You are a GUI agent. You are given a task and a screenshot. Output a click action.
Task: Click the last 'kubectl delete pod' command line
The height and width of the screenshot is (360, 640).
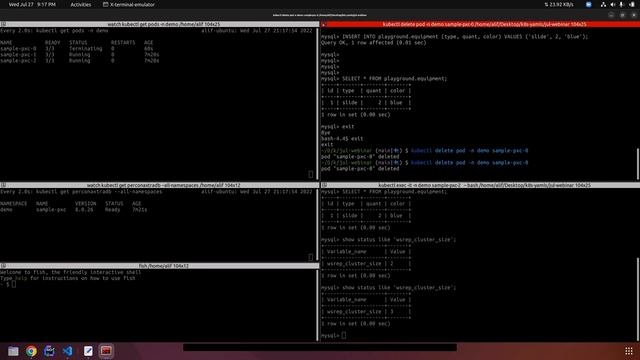pos(424,162)
